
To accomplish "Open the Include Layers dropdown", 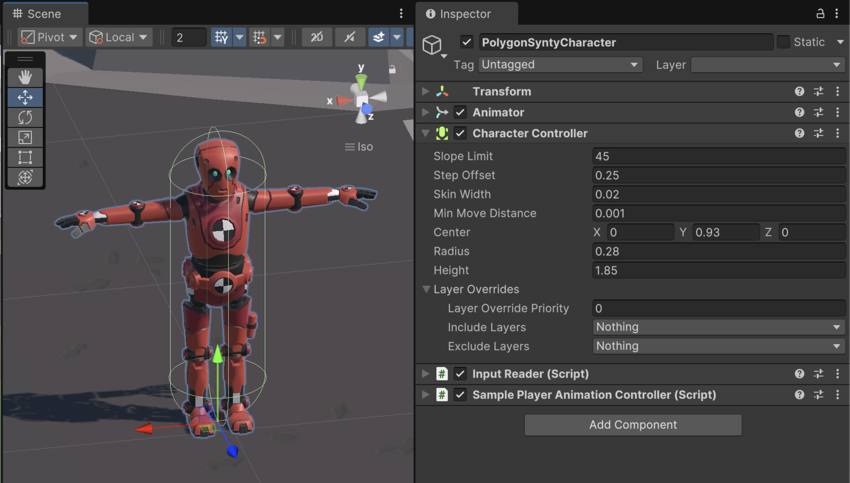I will (718, 327).
